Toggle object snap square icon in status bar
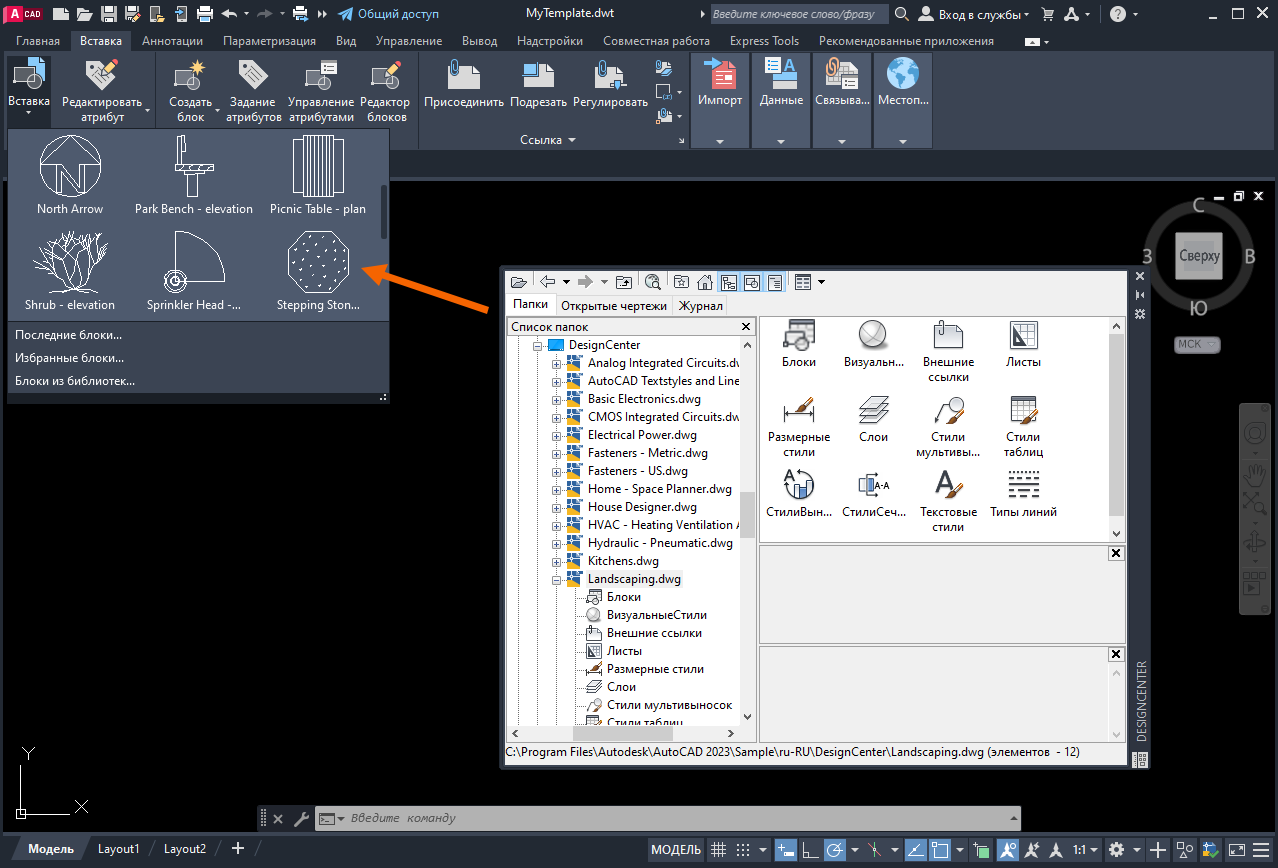The width and height of the screenshot is (1278, 868). [x=941, y=850]
